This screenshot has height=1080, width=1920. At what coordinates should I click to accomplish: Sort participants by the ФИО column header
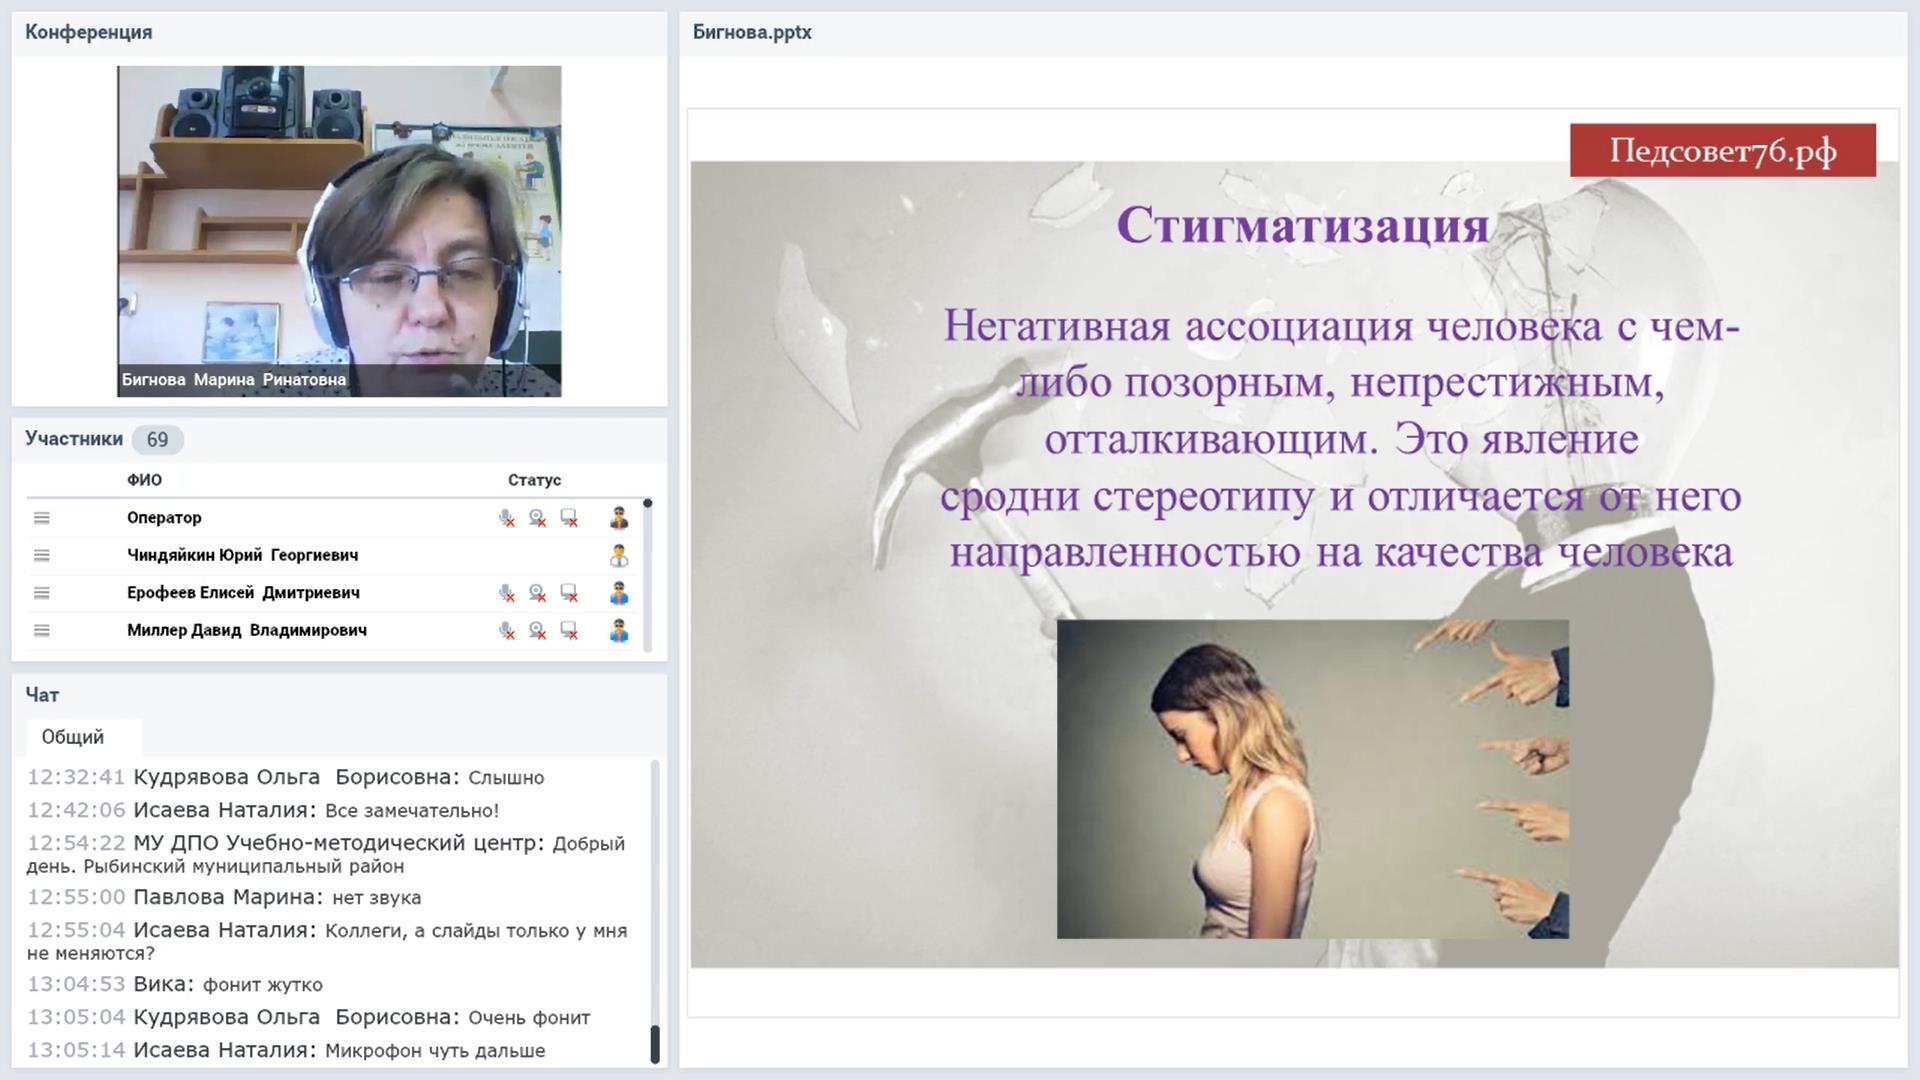coord(144,480)
